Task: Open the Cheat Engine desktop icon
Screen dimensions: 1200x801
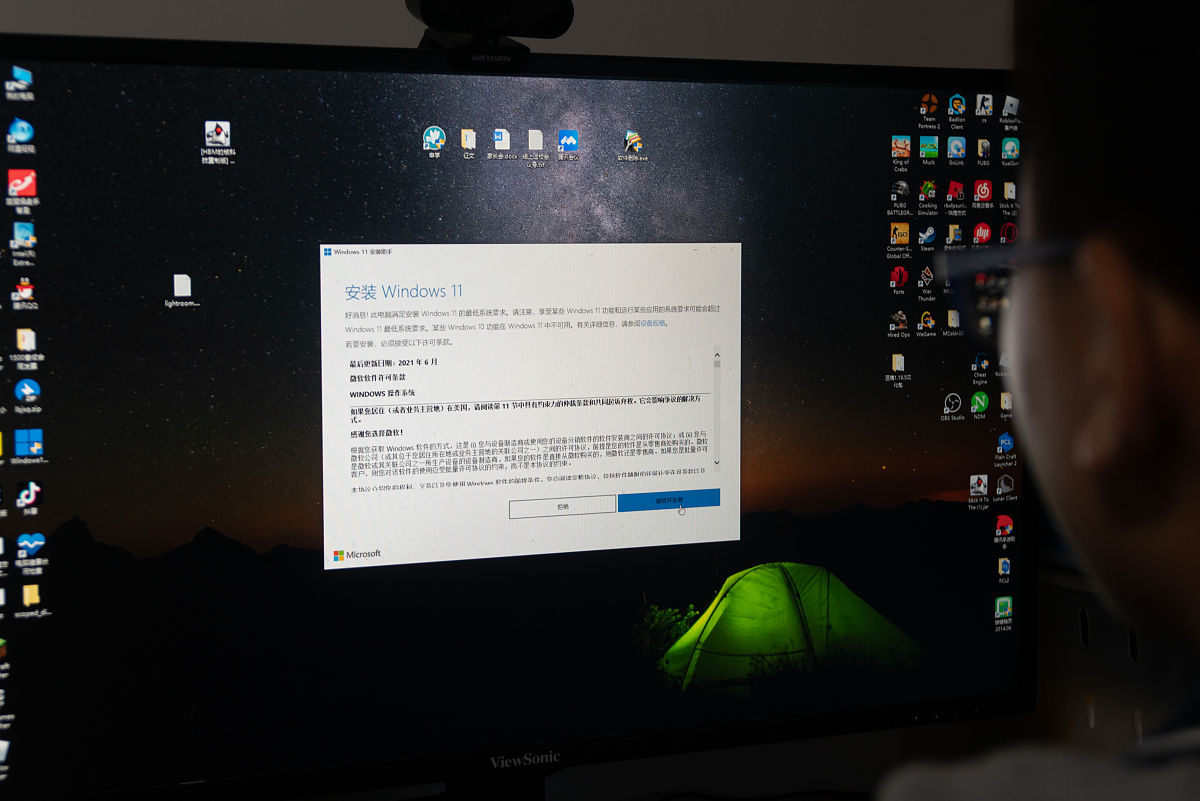Action: (x=980, y=362)
